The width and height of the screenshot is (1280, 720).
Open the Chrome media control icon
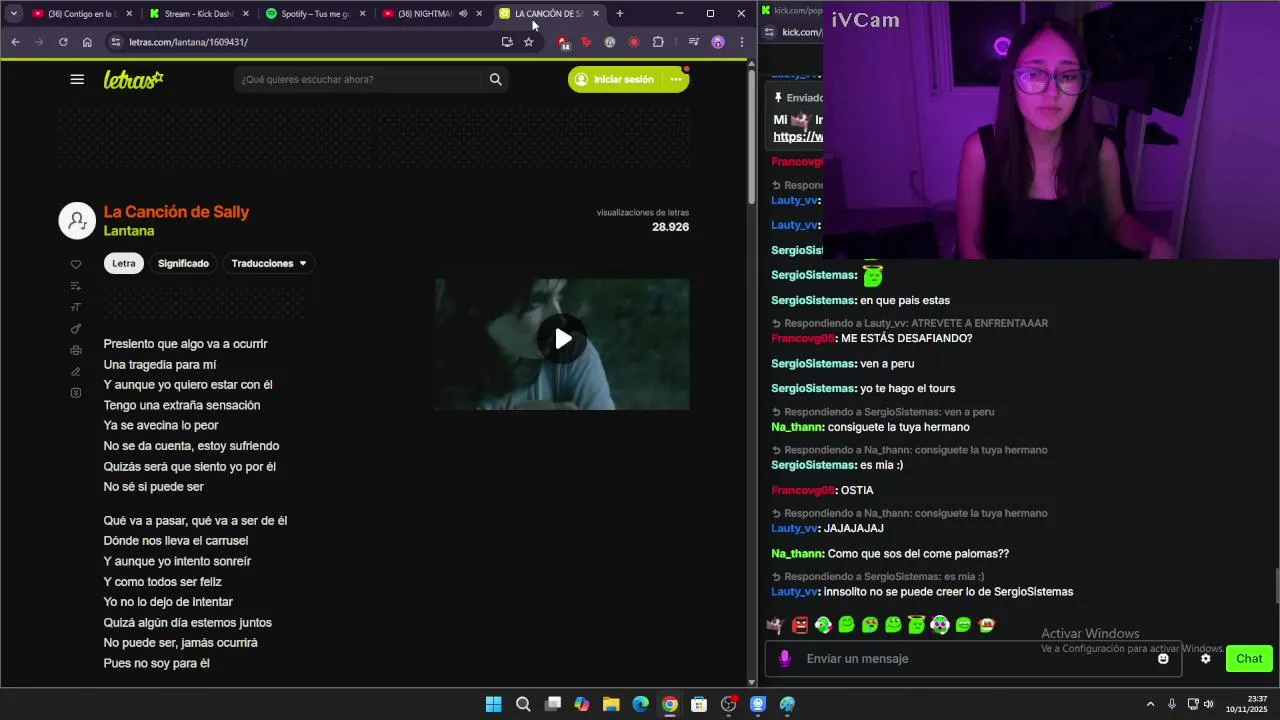[x=694, y=42]
